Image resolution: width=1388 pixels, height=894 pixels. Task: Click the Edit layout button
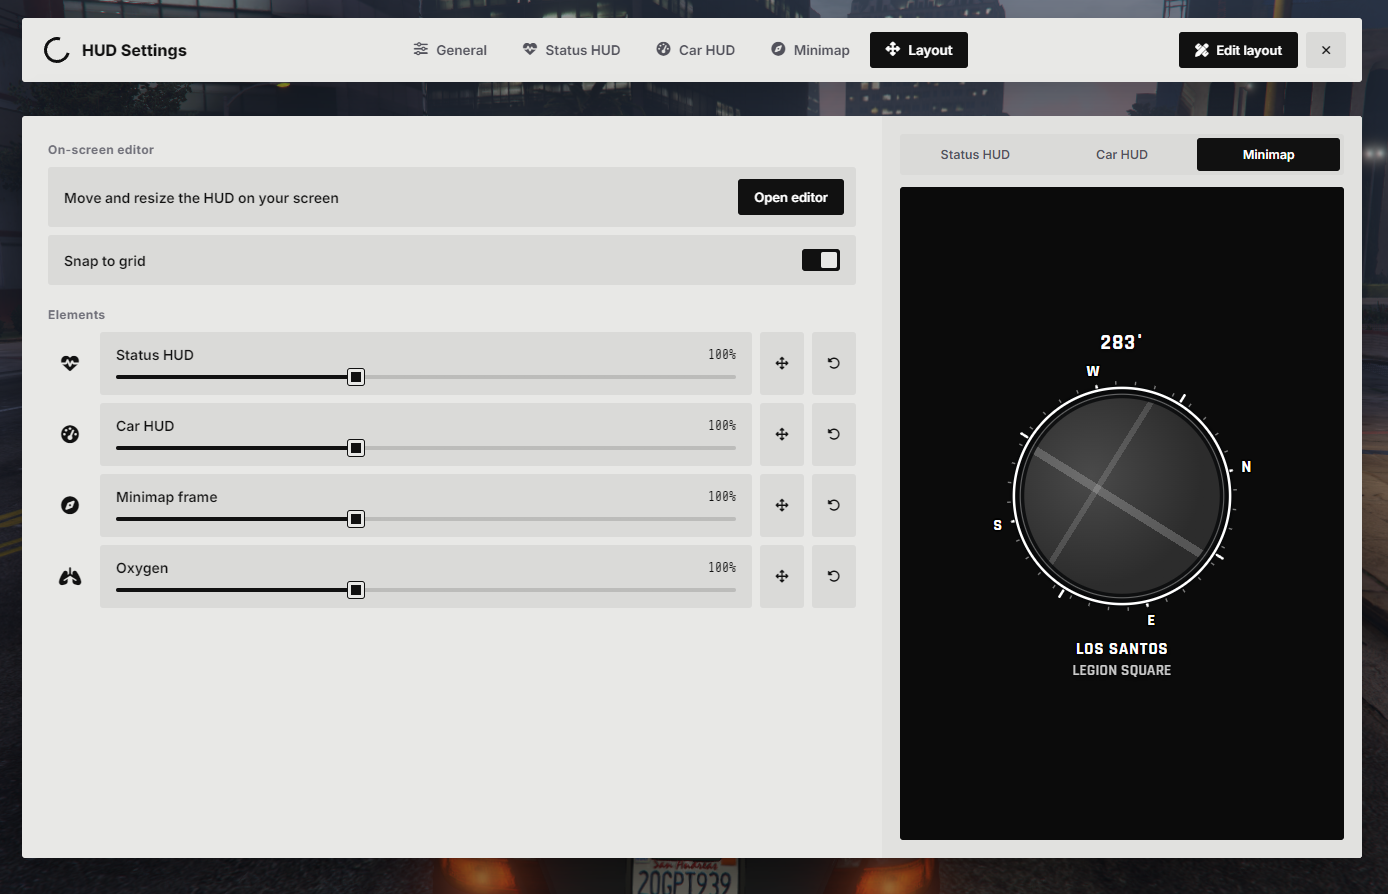1238,50
